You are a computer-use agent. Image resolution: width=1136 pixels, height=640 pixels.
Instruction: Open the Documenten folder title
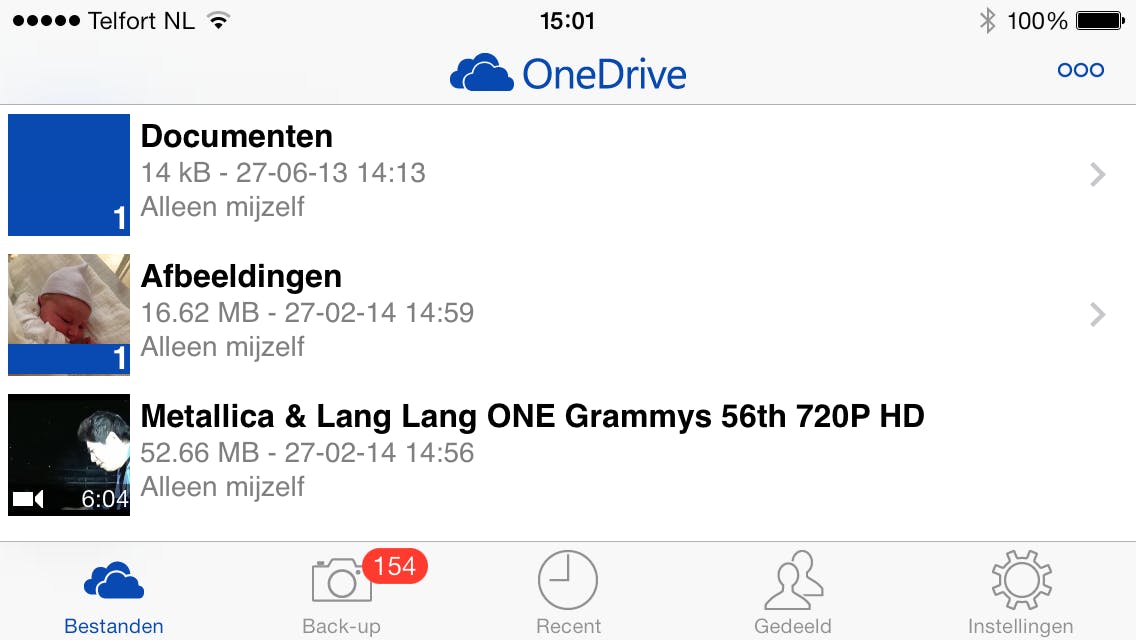pos(237,136)
